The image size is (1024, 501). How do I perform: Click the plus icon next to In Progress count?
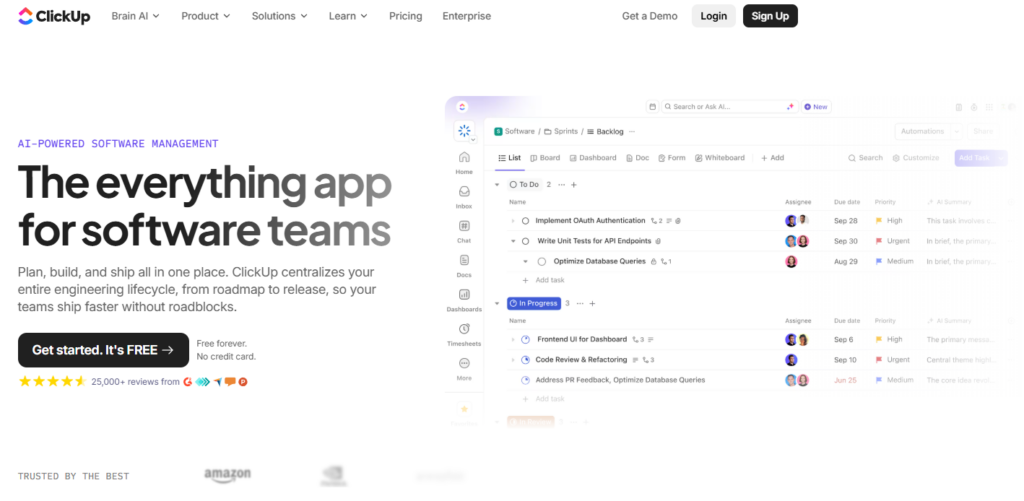[x=592, y=304]
